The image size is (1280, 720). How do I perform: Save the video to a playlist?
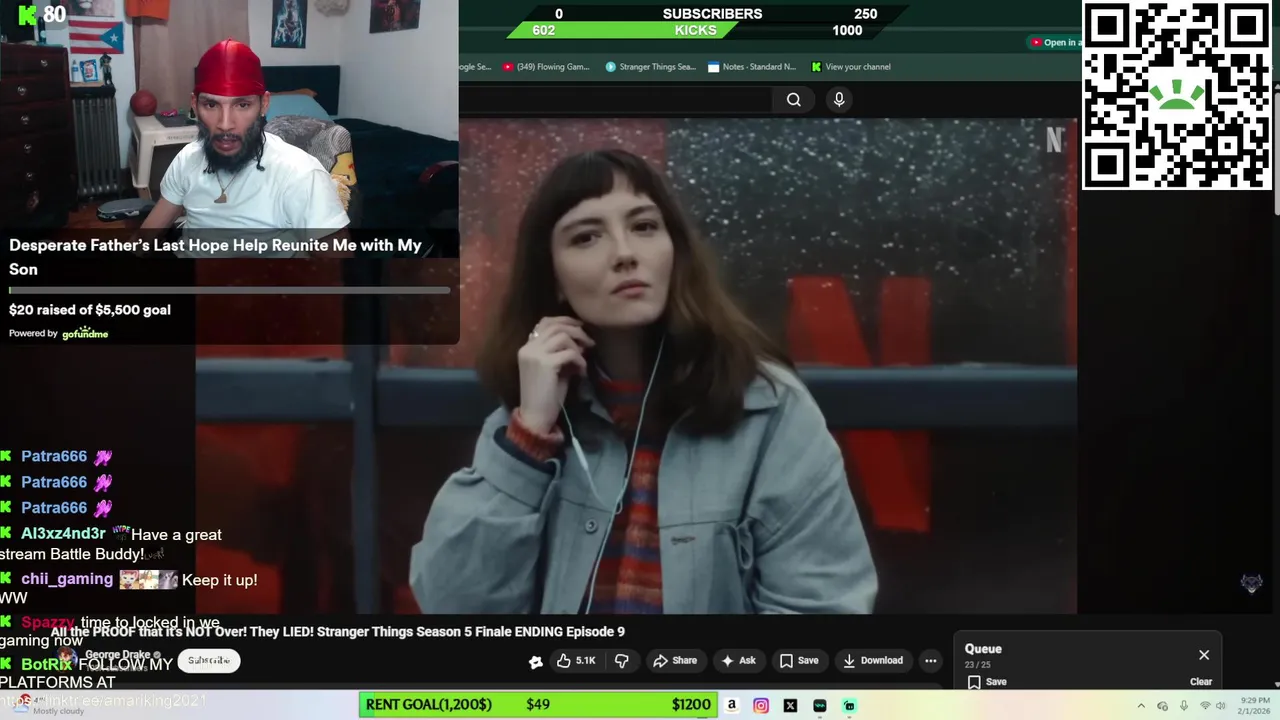[x=798, y=660]
